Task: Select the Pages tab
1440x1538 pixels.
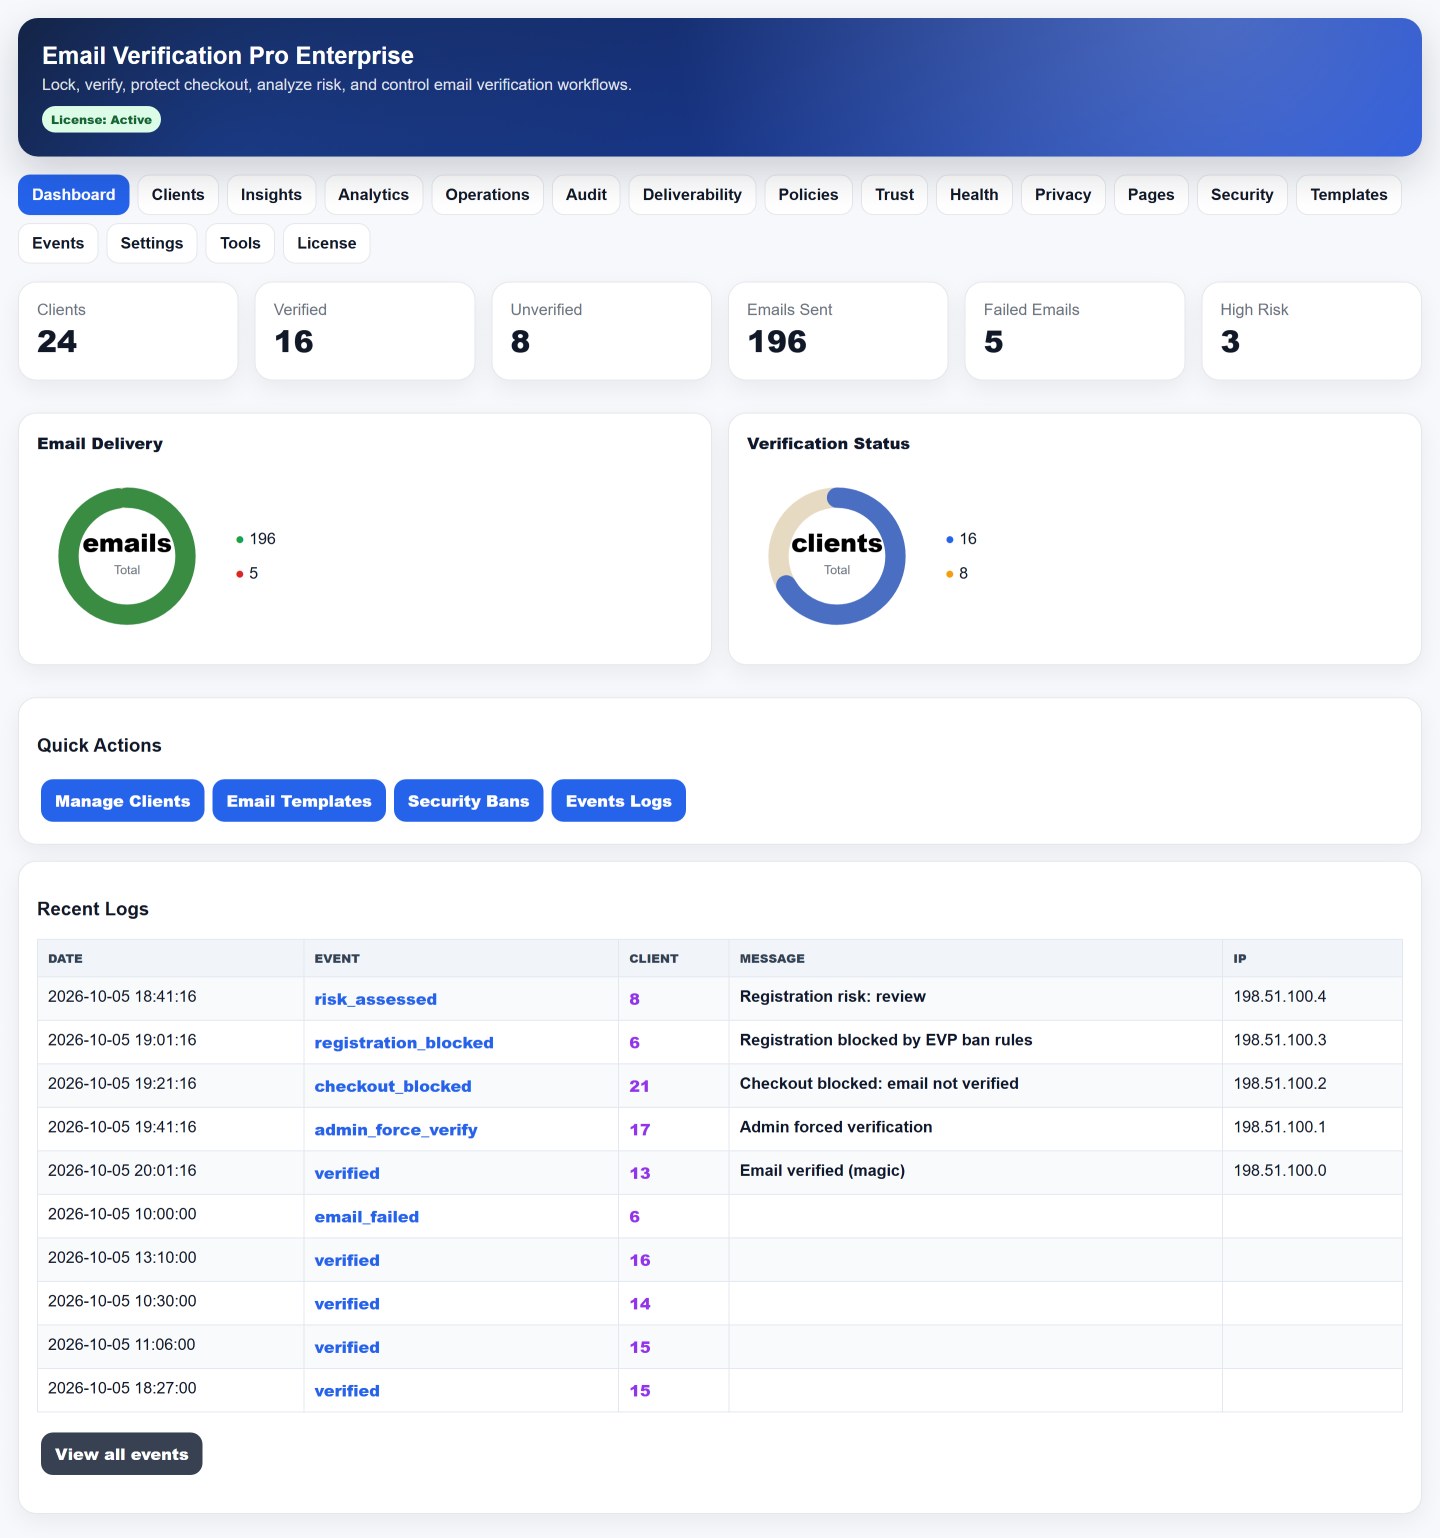Action: pos(1151,195)
